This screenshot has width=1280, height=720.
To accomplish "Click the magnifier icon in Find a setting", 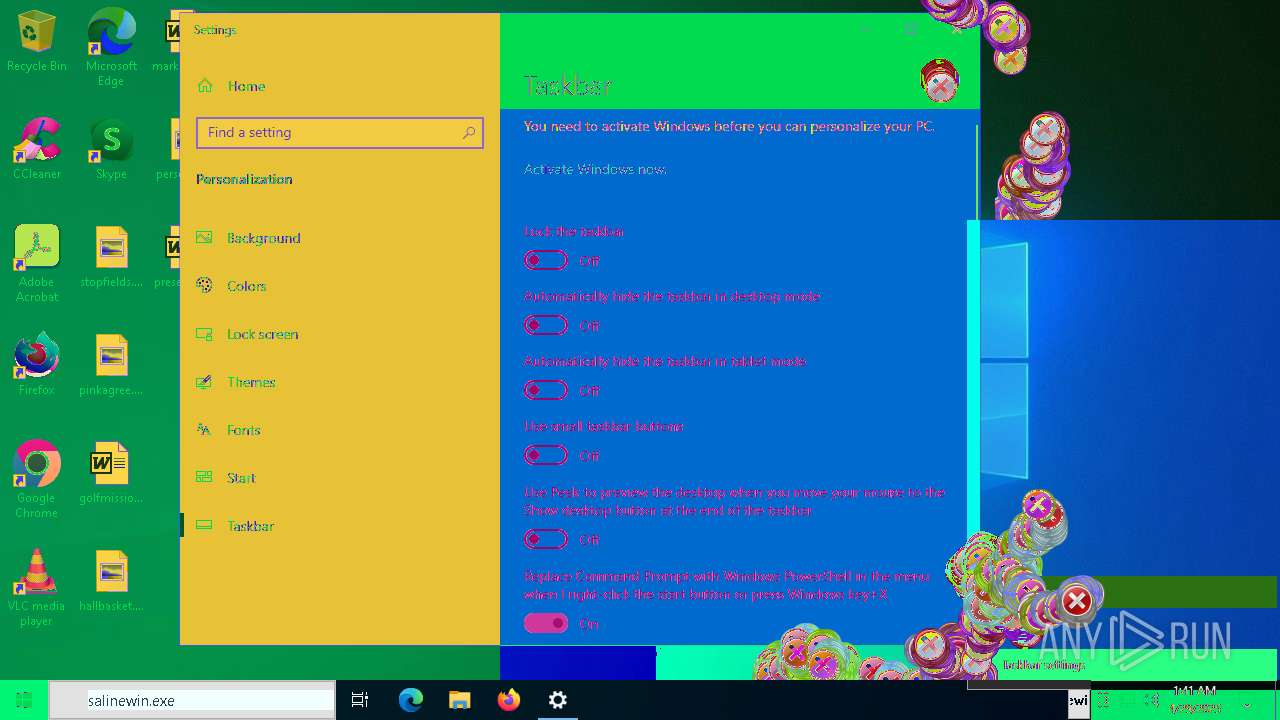I will click(469, 132).
